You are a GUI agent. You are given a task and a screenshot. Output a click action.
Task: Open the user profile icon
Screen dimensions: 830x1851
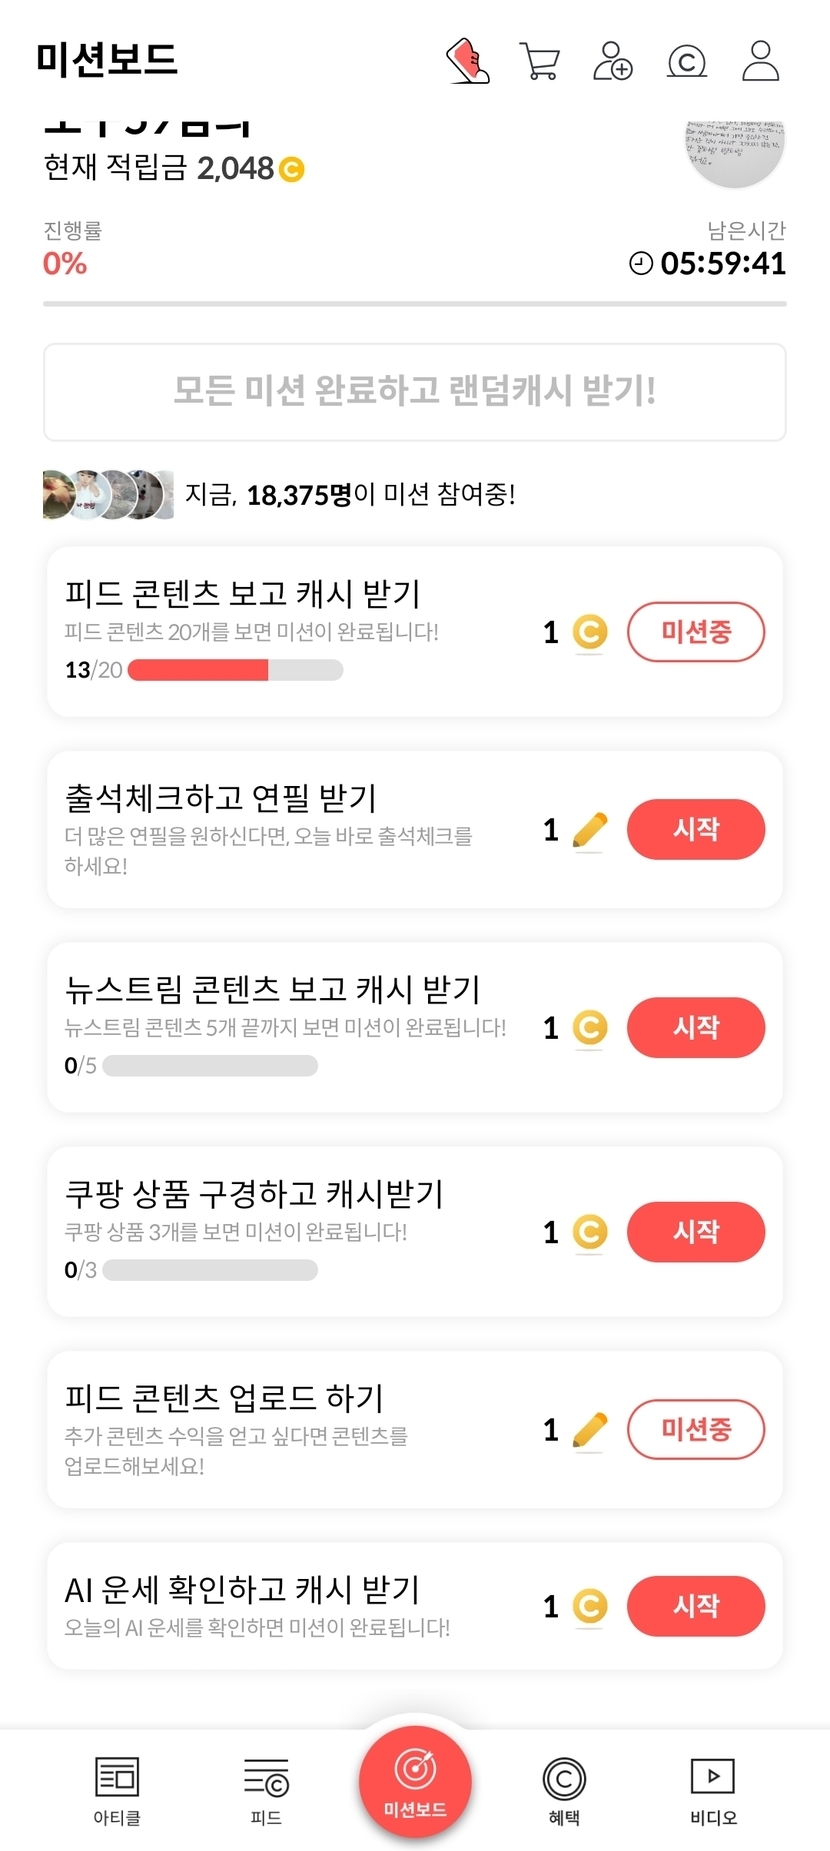point(760,61)
